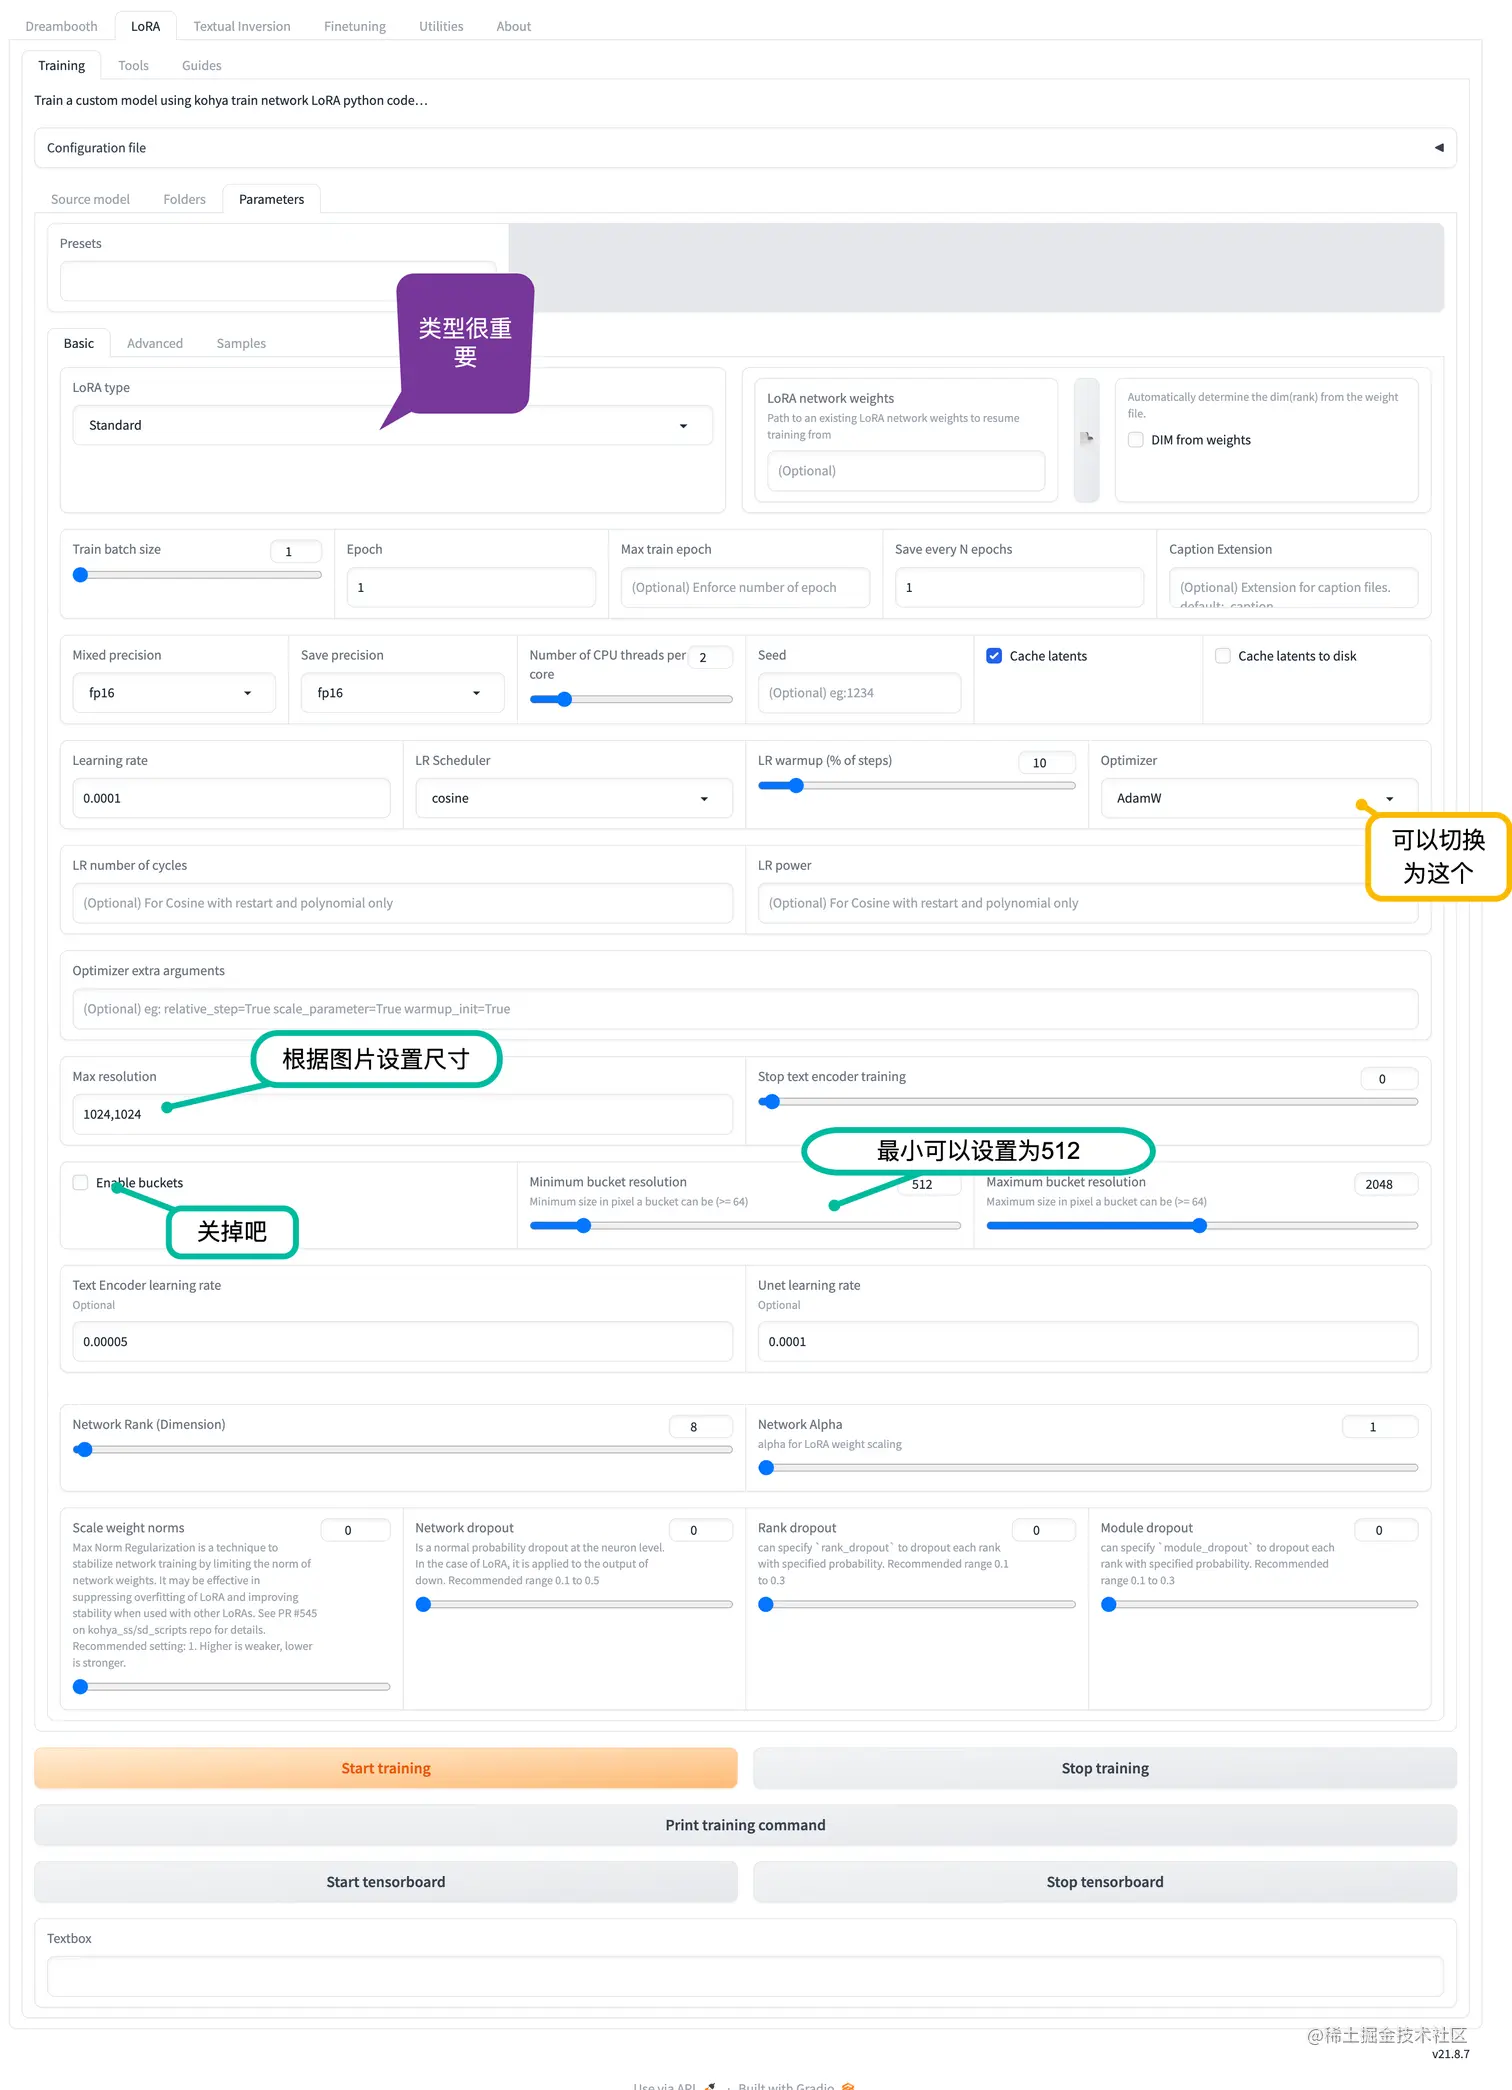Open the LR Scheduler dropdown

[x=572, y=799]
